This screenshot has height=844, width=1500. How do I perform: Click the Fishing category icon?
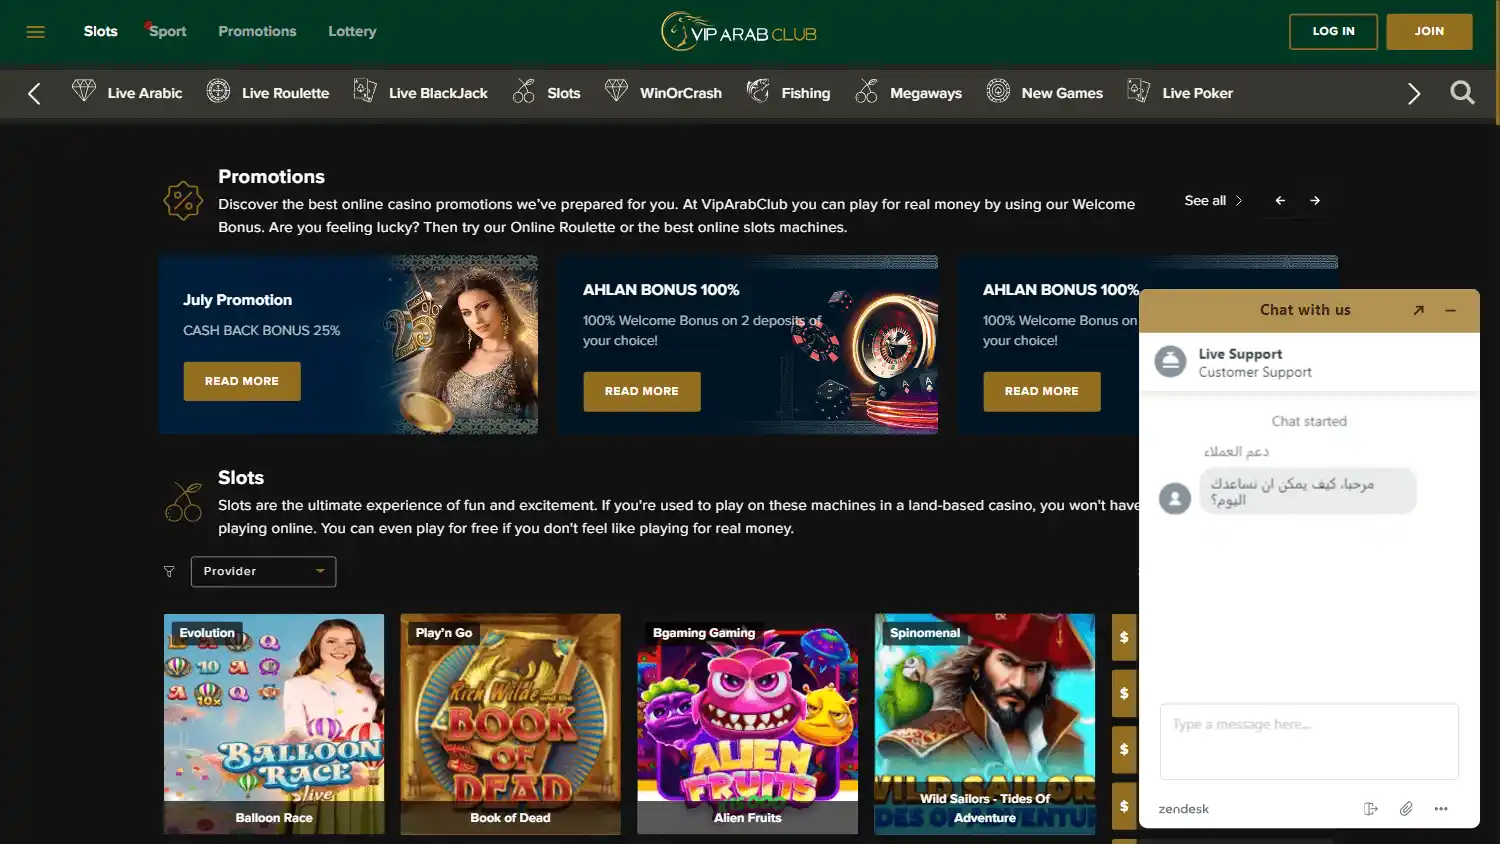tap(758, 91)
